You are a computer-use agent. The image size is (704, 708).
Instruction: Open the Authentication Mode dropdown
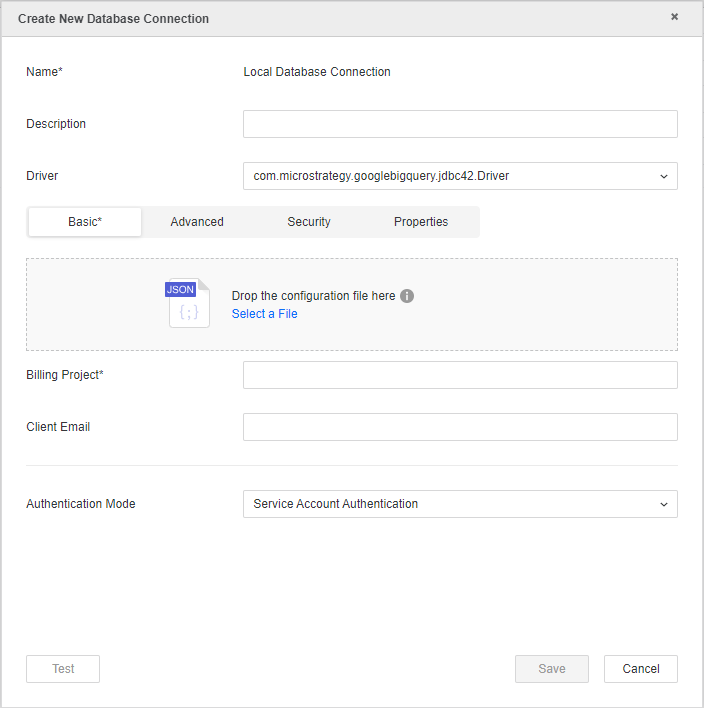point(459,504)
